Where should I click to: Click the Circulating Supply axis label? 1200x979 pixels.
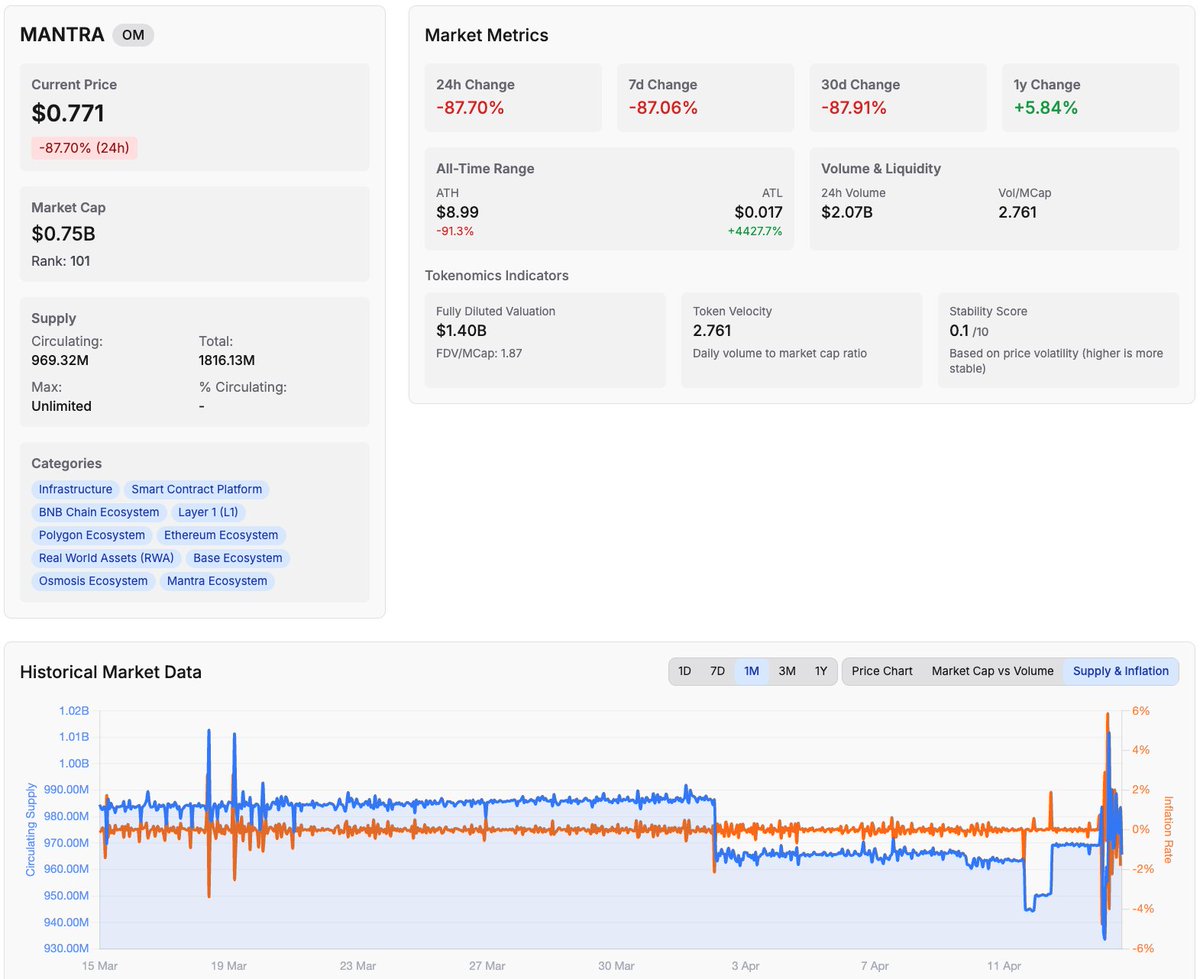point(30,830)
